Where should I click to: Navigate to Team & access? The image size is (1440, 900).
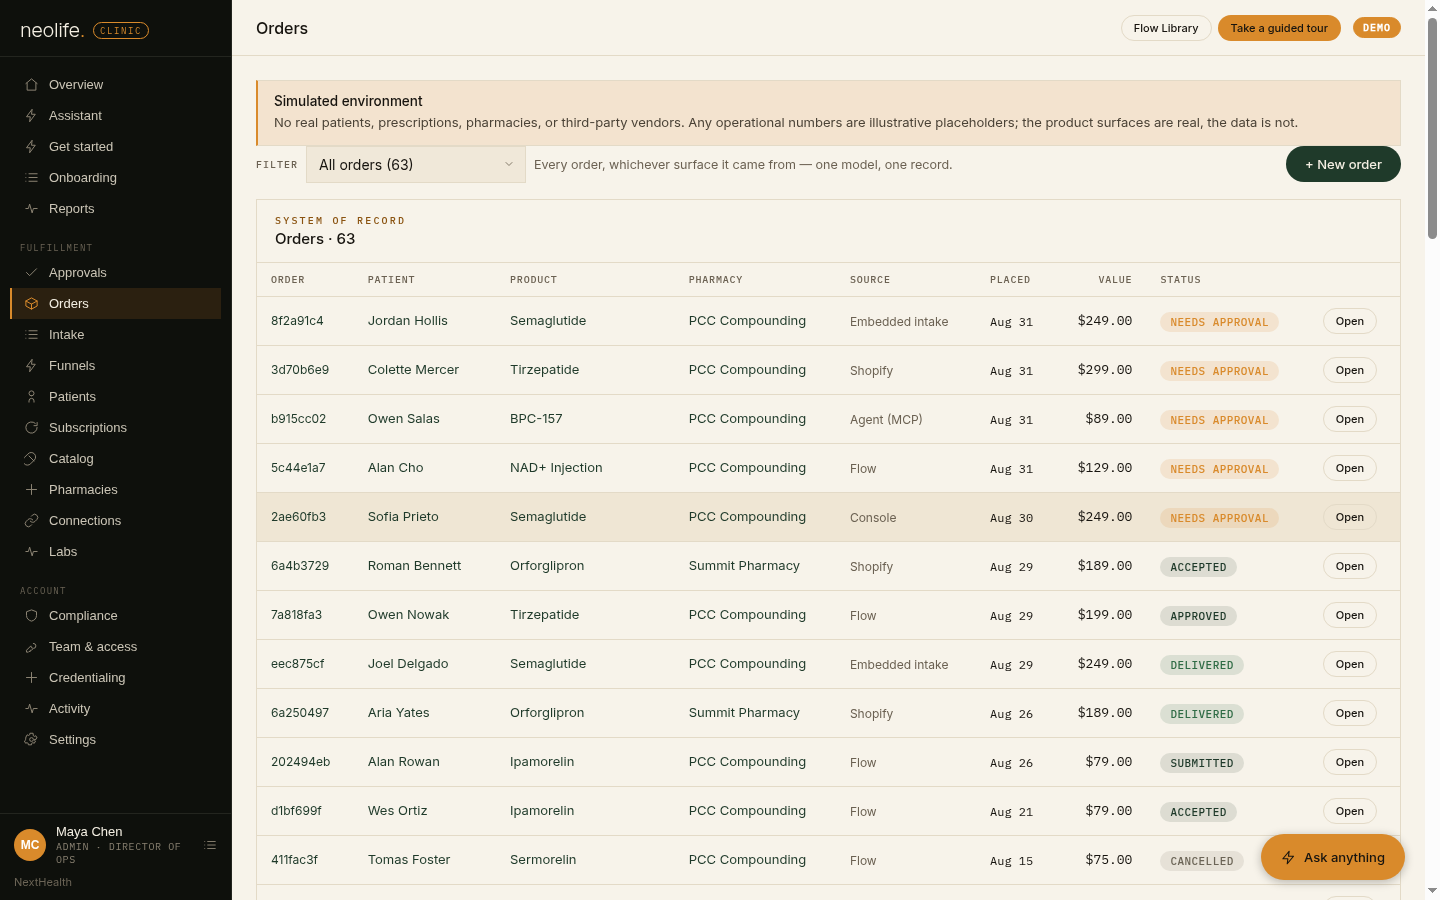point(115,647)
